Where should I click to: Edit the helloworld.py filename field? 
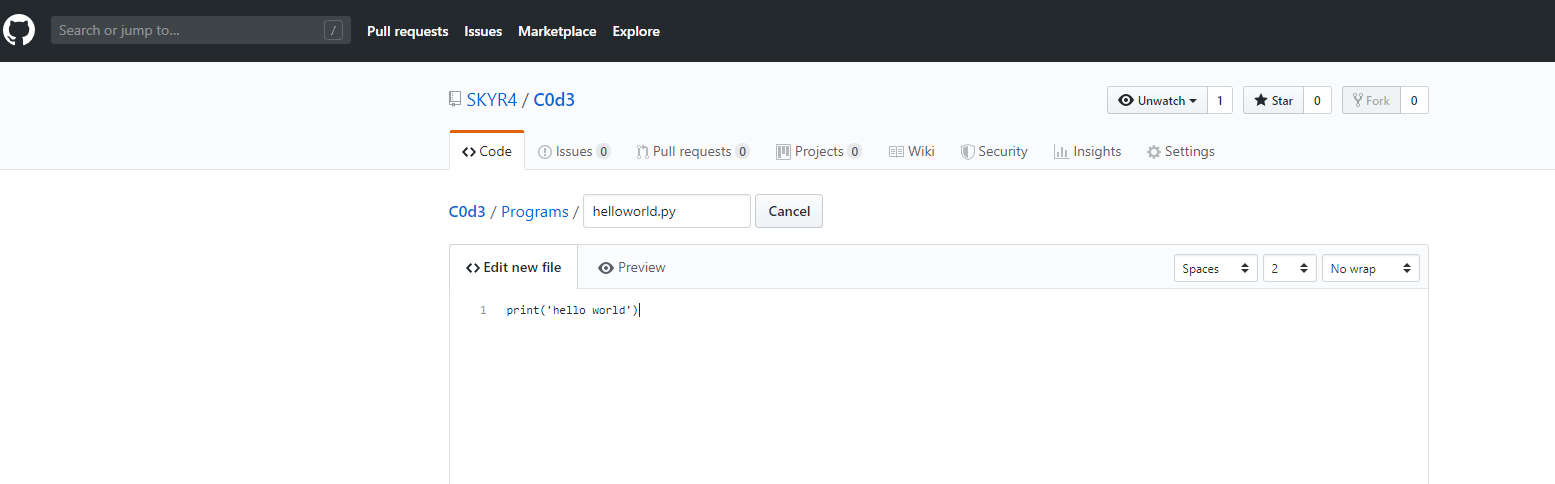[x=667, y=211]
